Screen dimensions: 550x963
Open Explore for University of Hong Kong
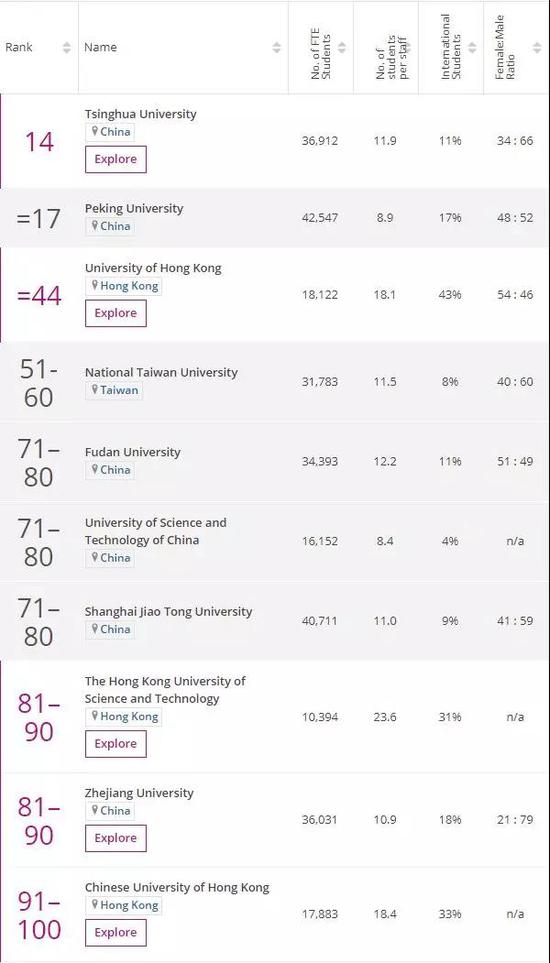point(115,313)
